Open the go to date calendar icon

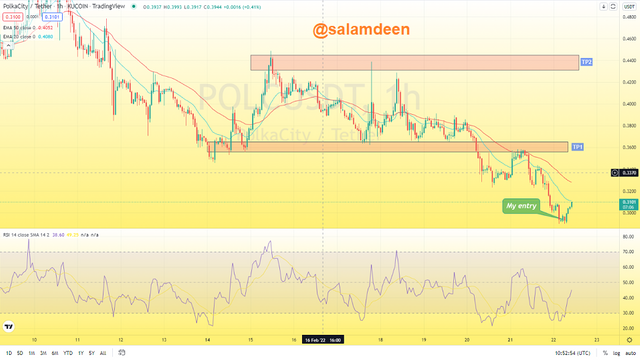[x=122, y=353]
